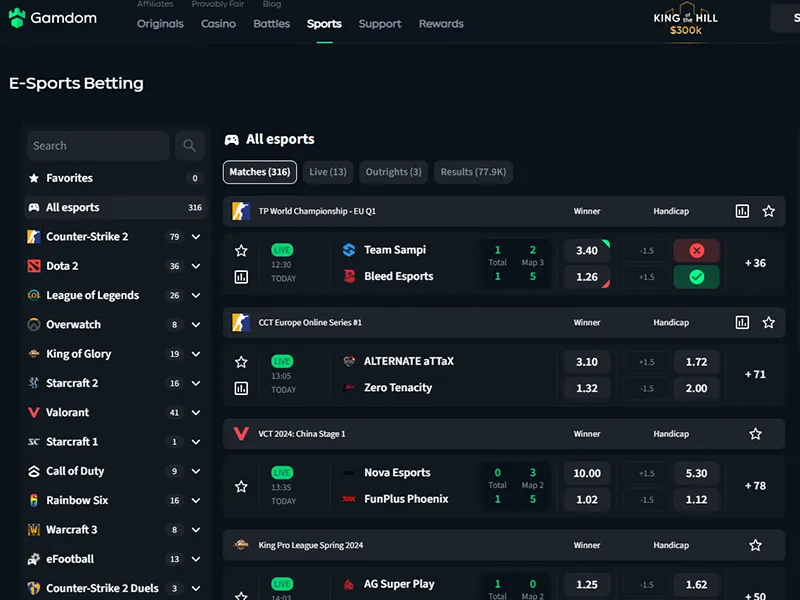800x600 pixels.
Task: Expand the King of Glory chevron
Action: tap(196, 354)
